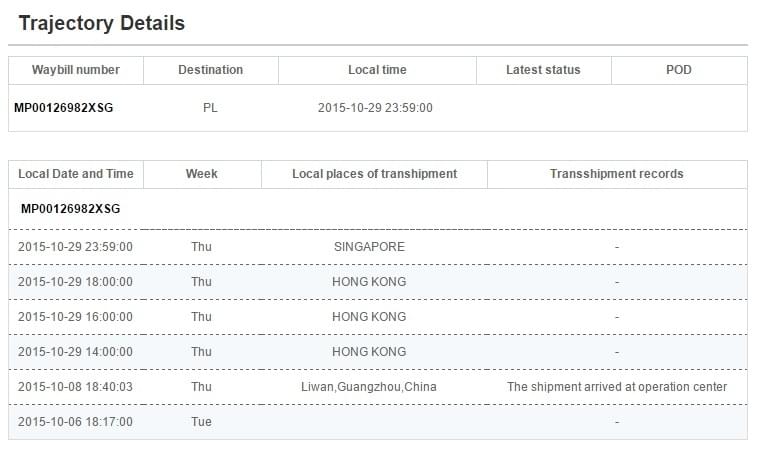Click the 2015-10-06 18:17:00 timestamp
This screenshot has height=455, width=768.
click(x=75, y=422)
